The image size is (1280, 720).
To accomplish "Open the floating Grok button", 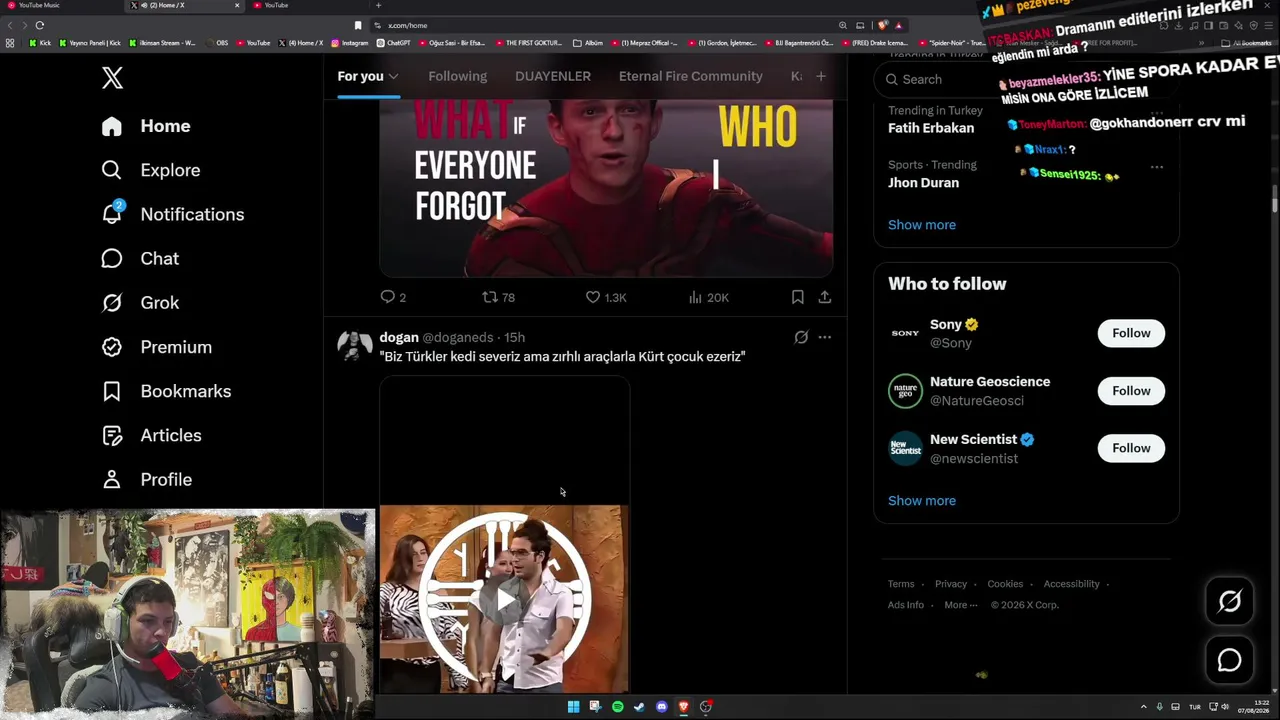I will (1229, 601).
